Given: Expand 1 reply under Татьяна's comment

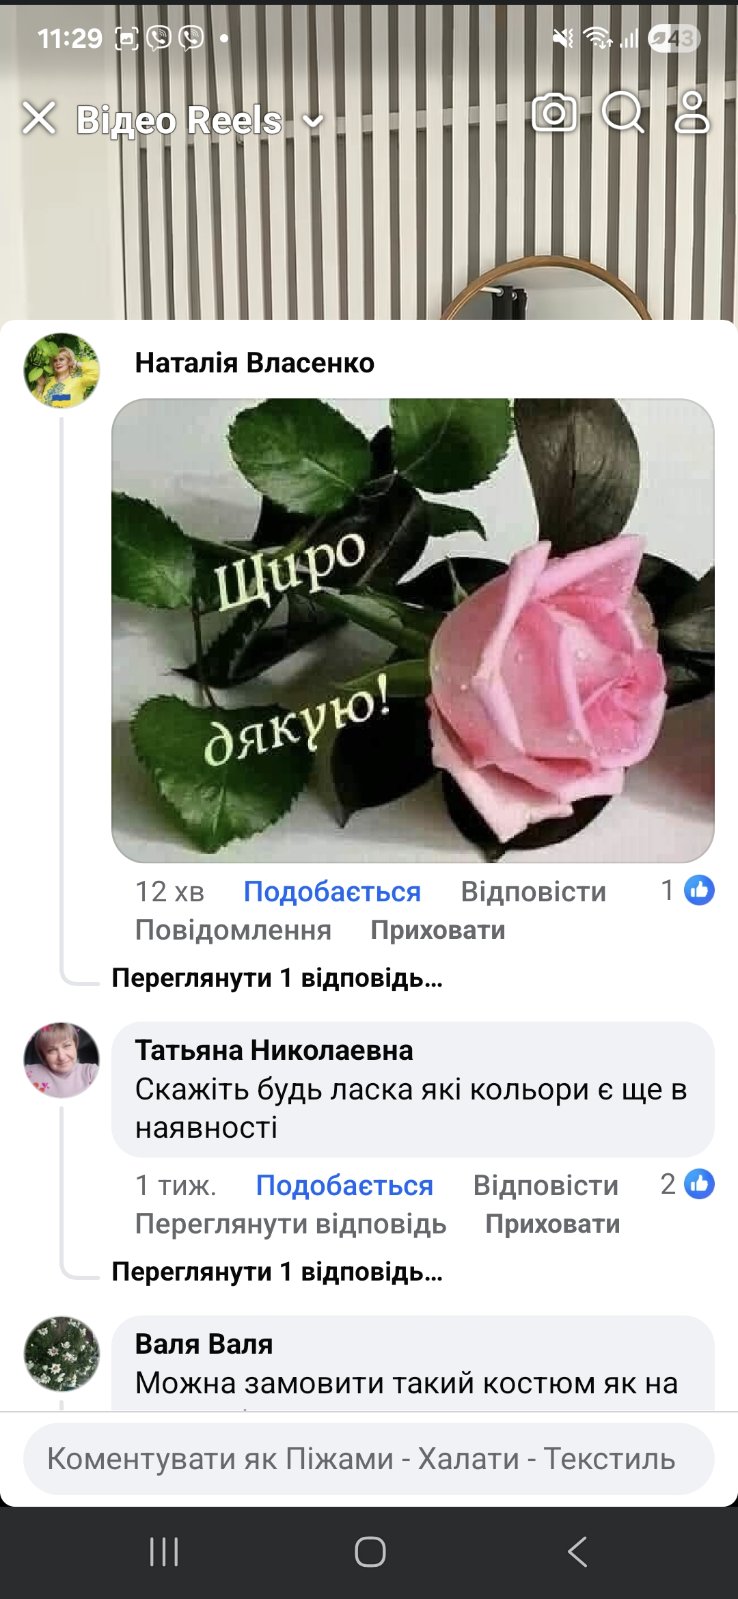Looking at the screenshot, I should [x=277, y=1272].
